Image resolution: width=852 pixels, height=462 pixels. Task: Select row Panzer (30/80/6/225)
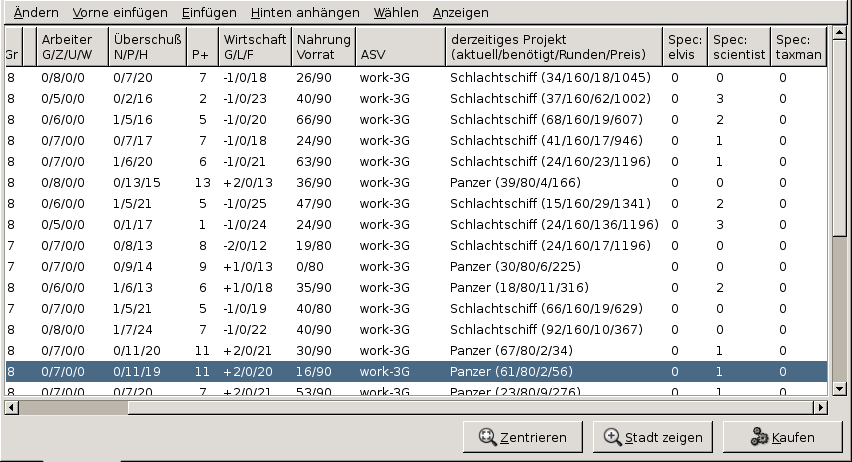[416, 267]
